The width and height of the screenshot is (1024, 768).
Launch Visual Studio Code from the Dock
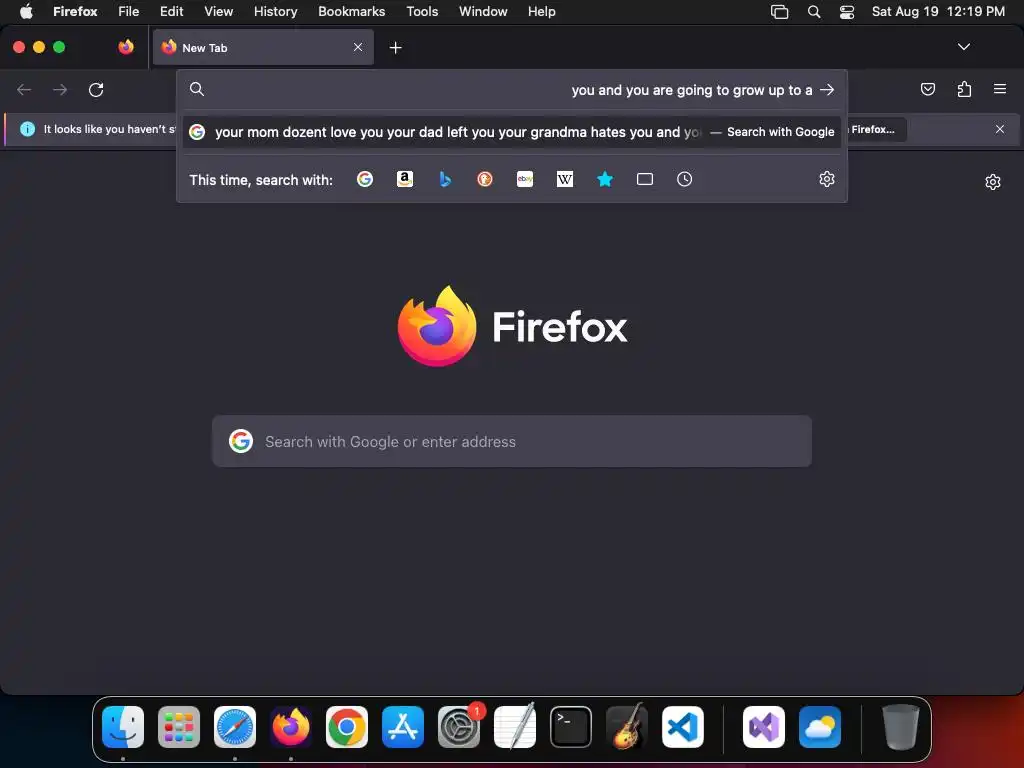coord(683,727)
